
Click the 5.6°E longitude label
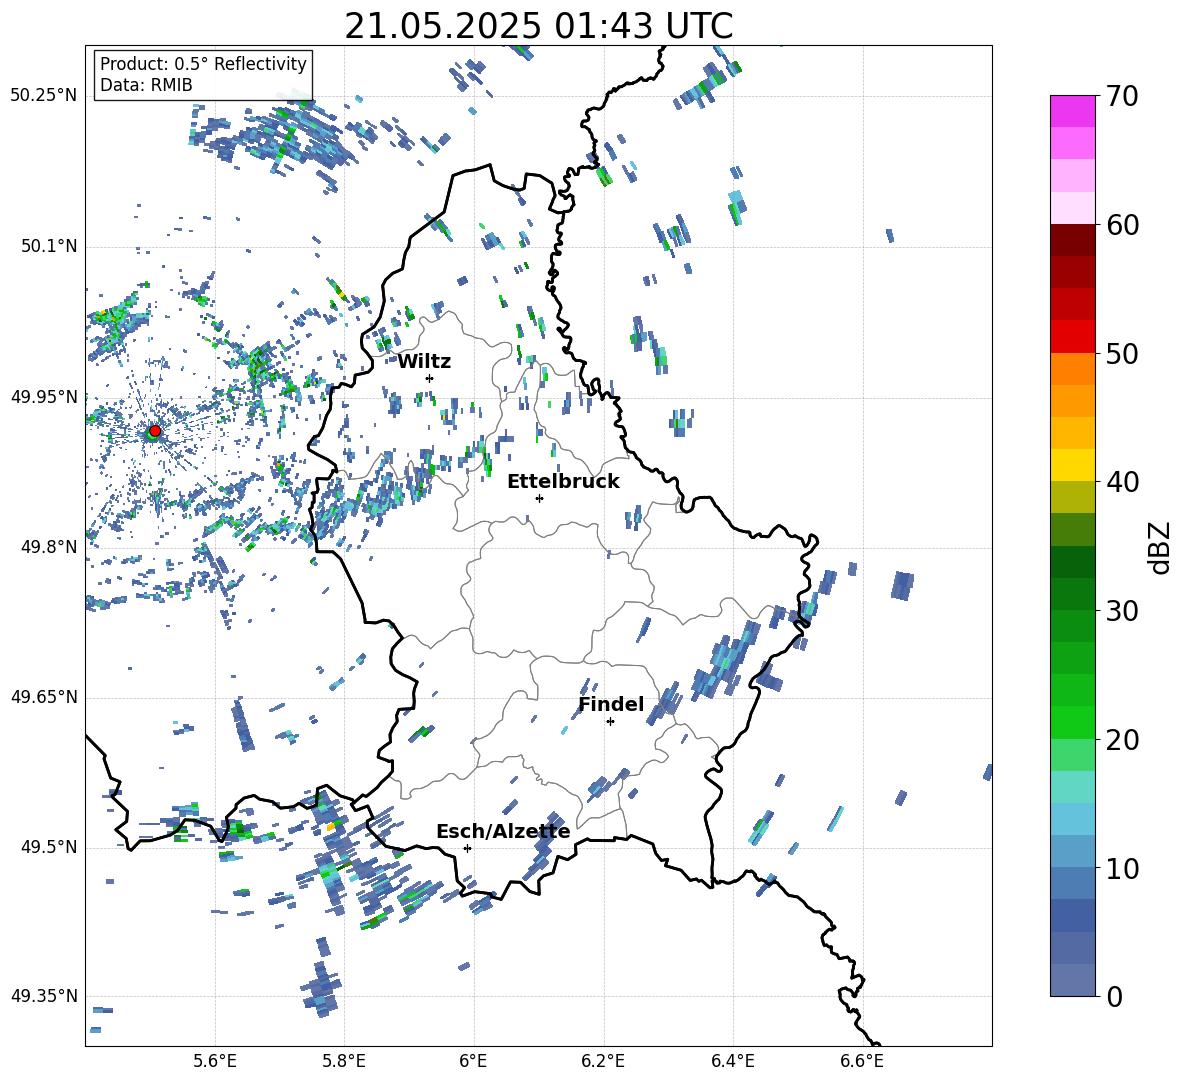point(215,1062)
